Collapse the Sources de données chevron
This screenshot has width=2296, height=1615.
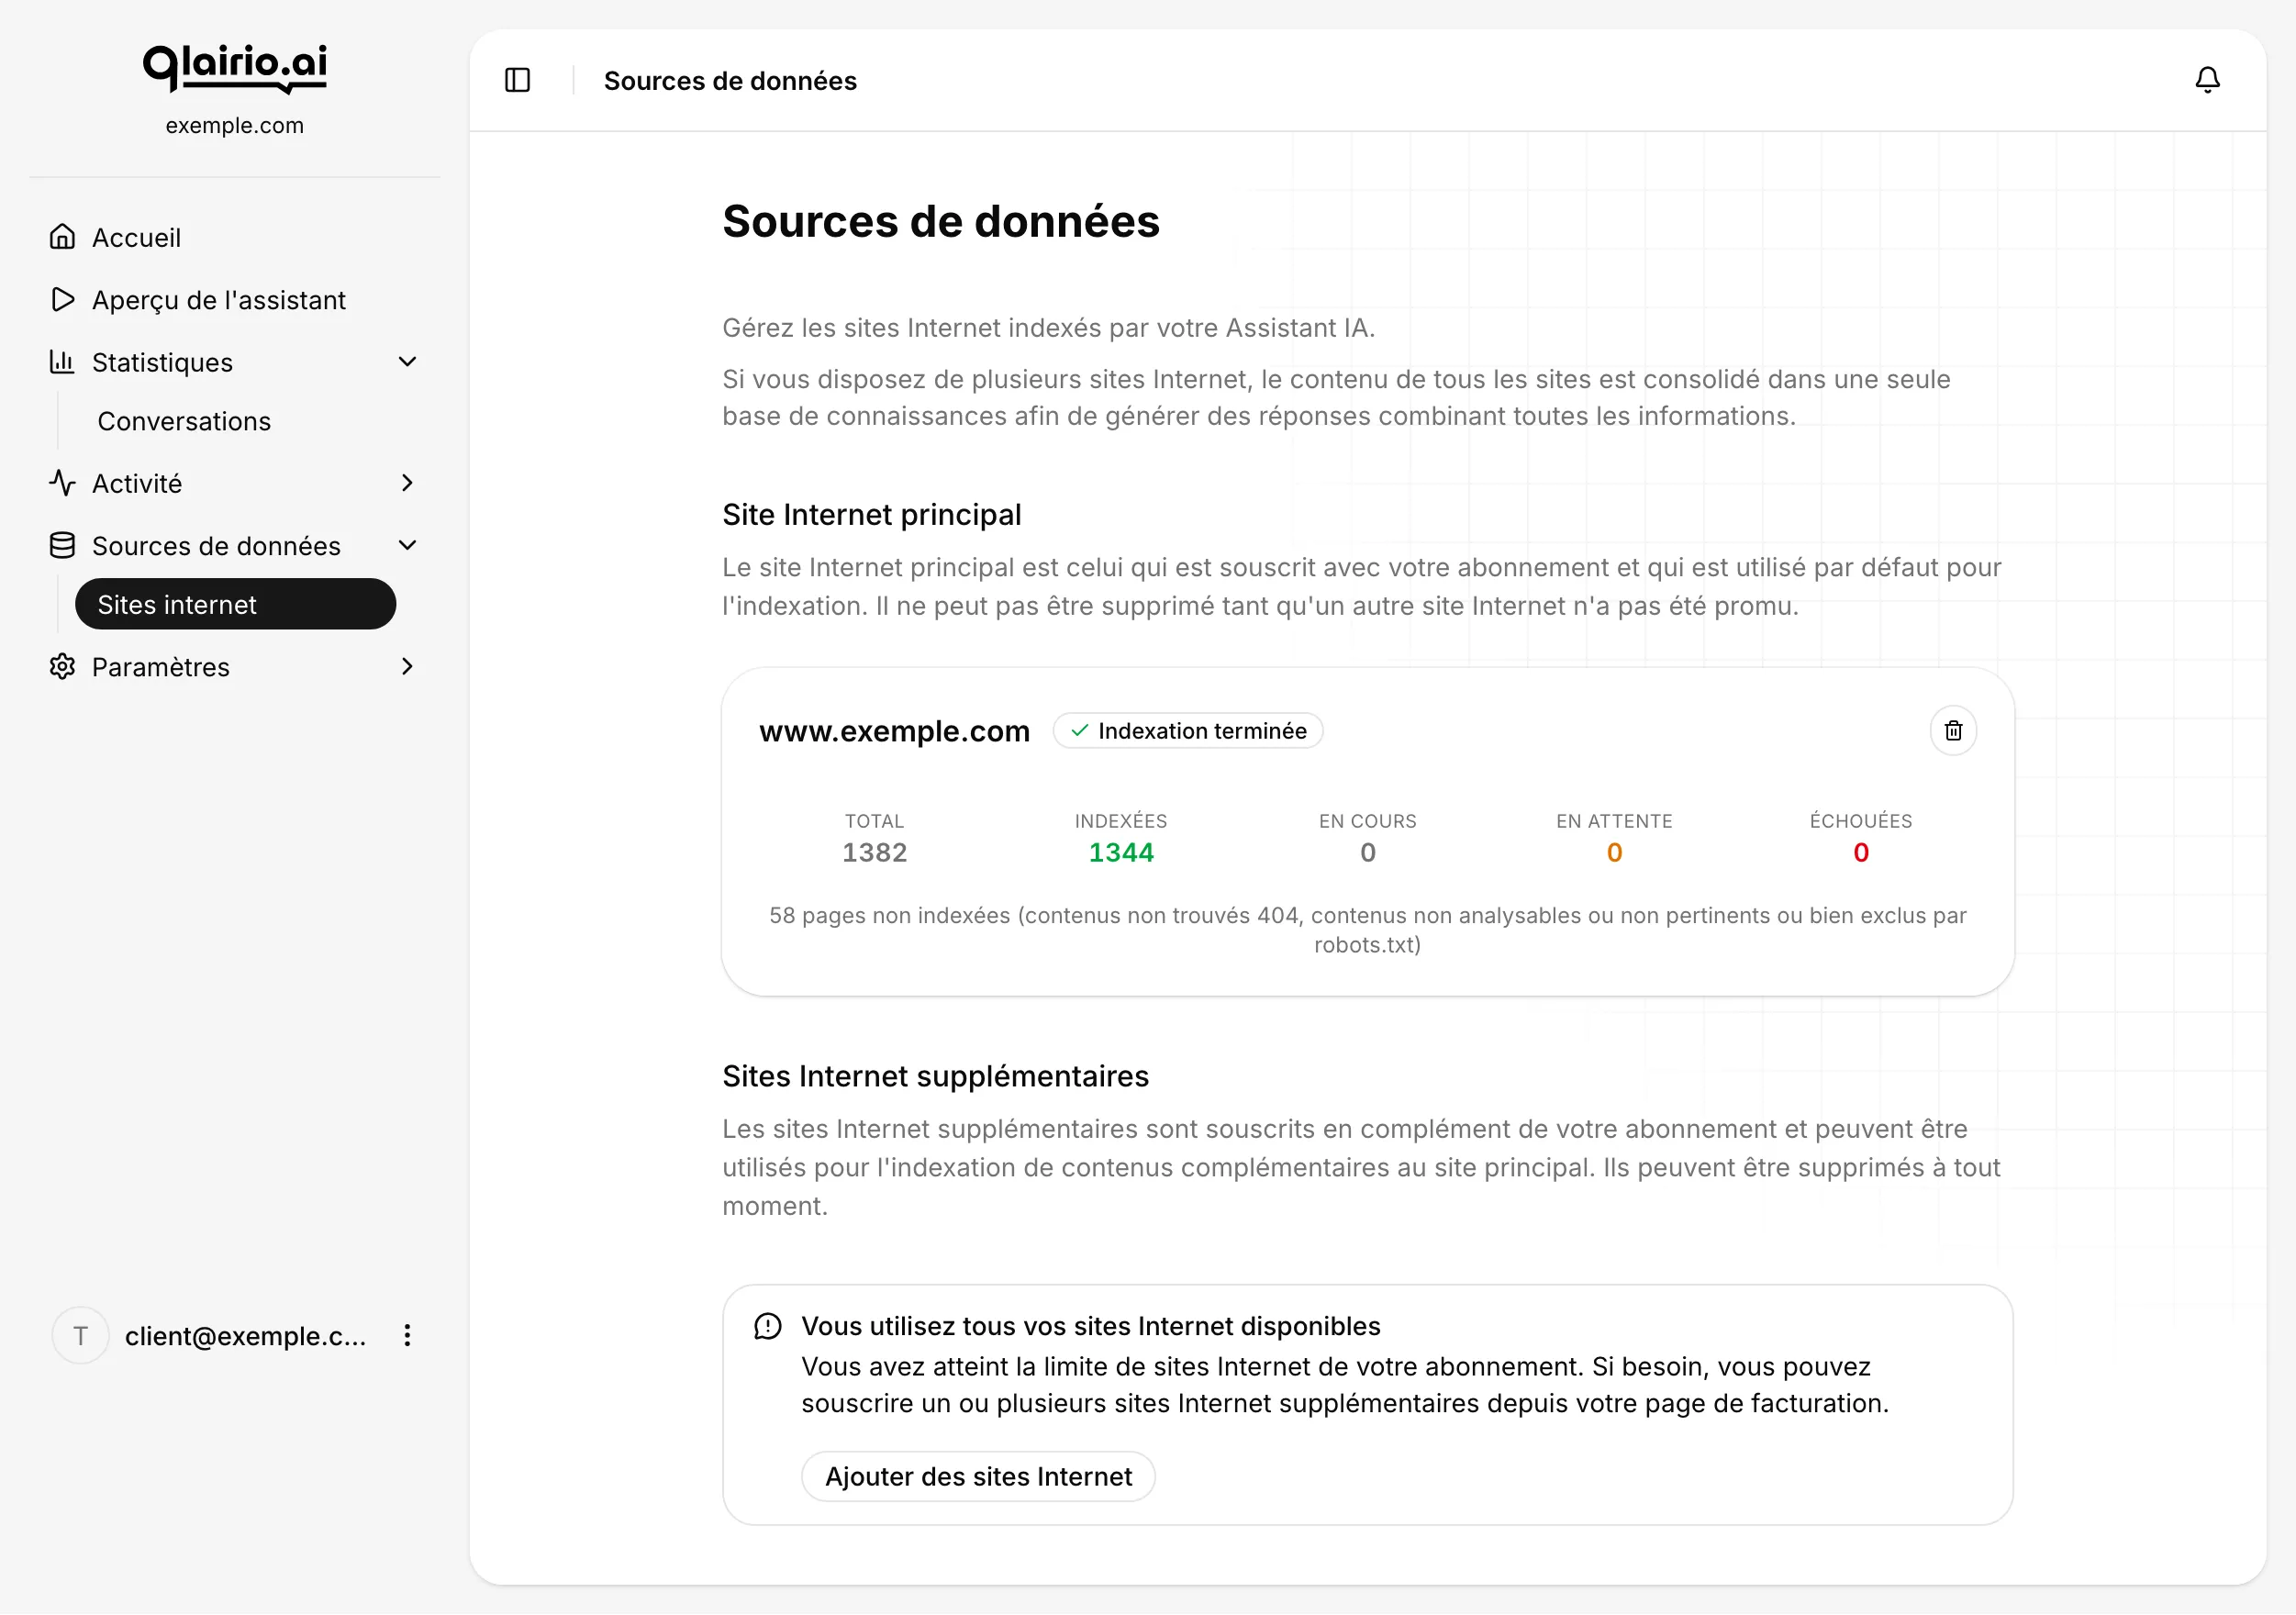(407, 546)
